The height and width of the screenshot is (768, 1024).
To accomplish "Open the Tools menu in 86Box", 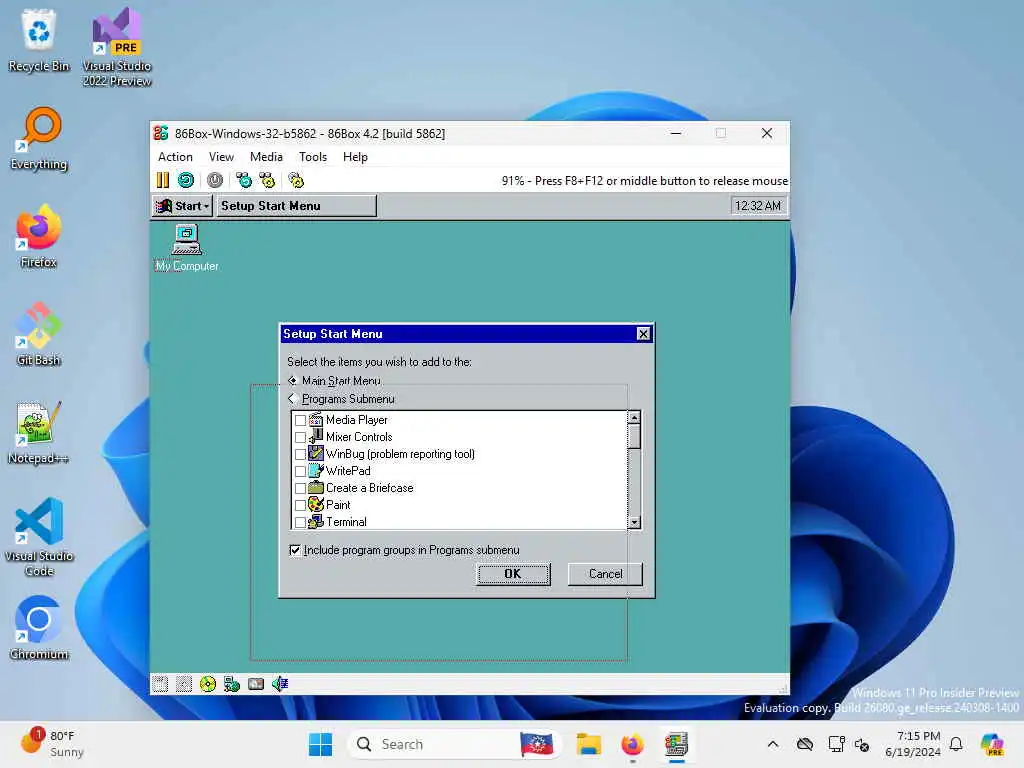I will tap(313, 157).
